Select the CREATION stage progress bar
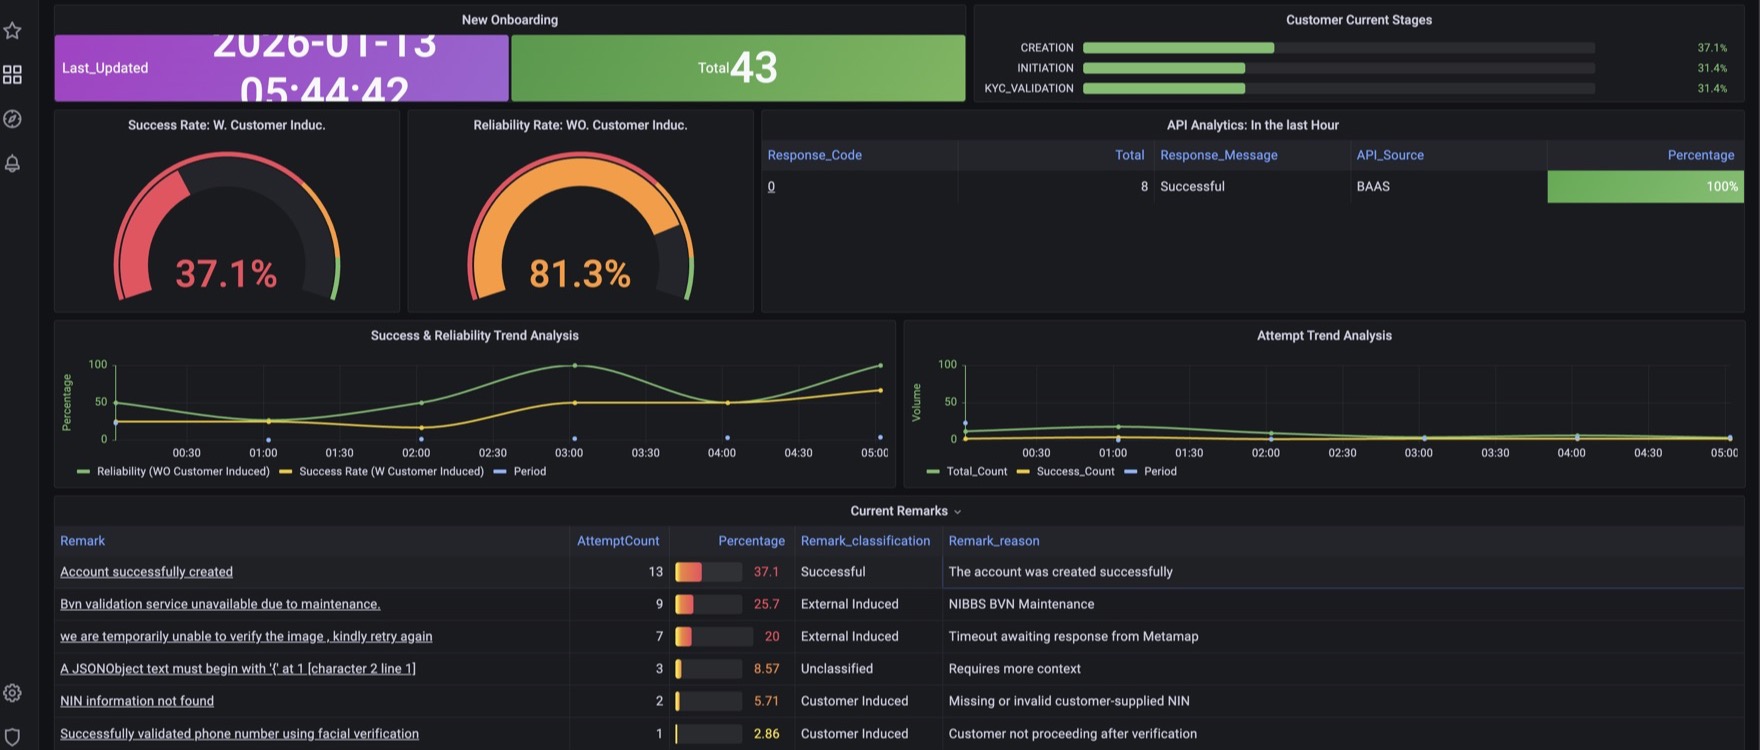 1339,48
